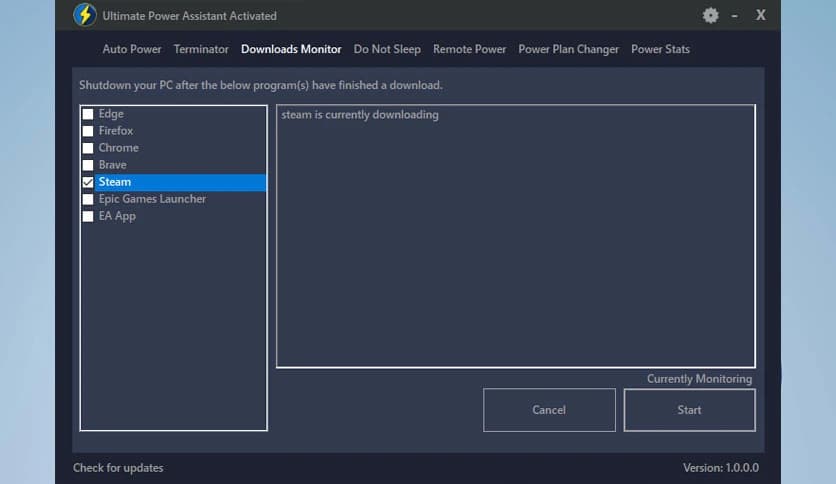Select the Firefox list row label
Viewport: 836px width, 484px height.
[x=116, y=131]
